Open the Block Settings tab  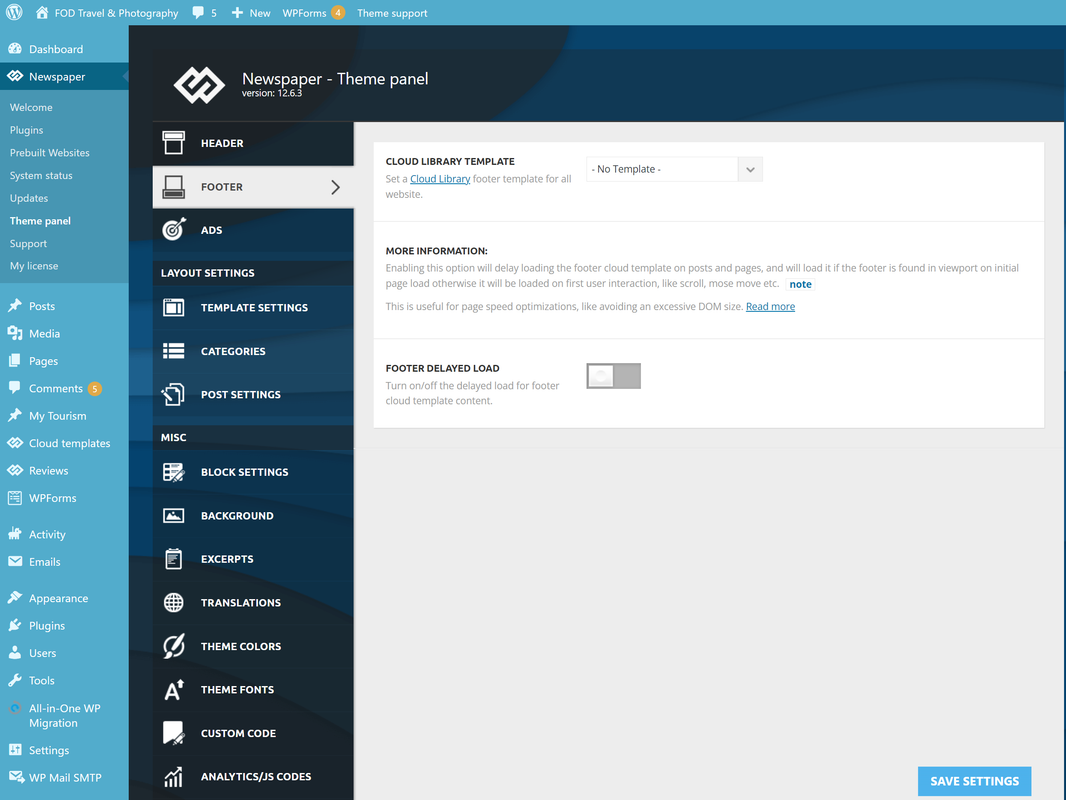pyautogui.click(x=253, y=472)
